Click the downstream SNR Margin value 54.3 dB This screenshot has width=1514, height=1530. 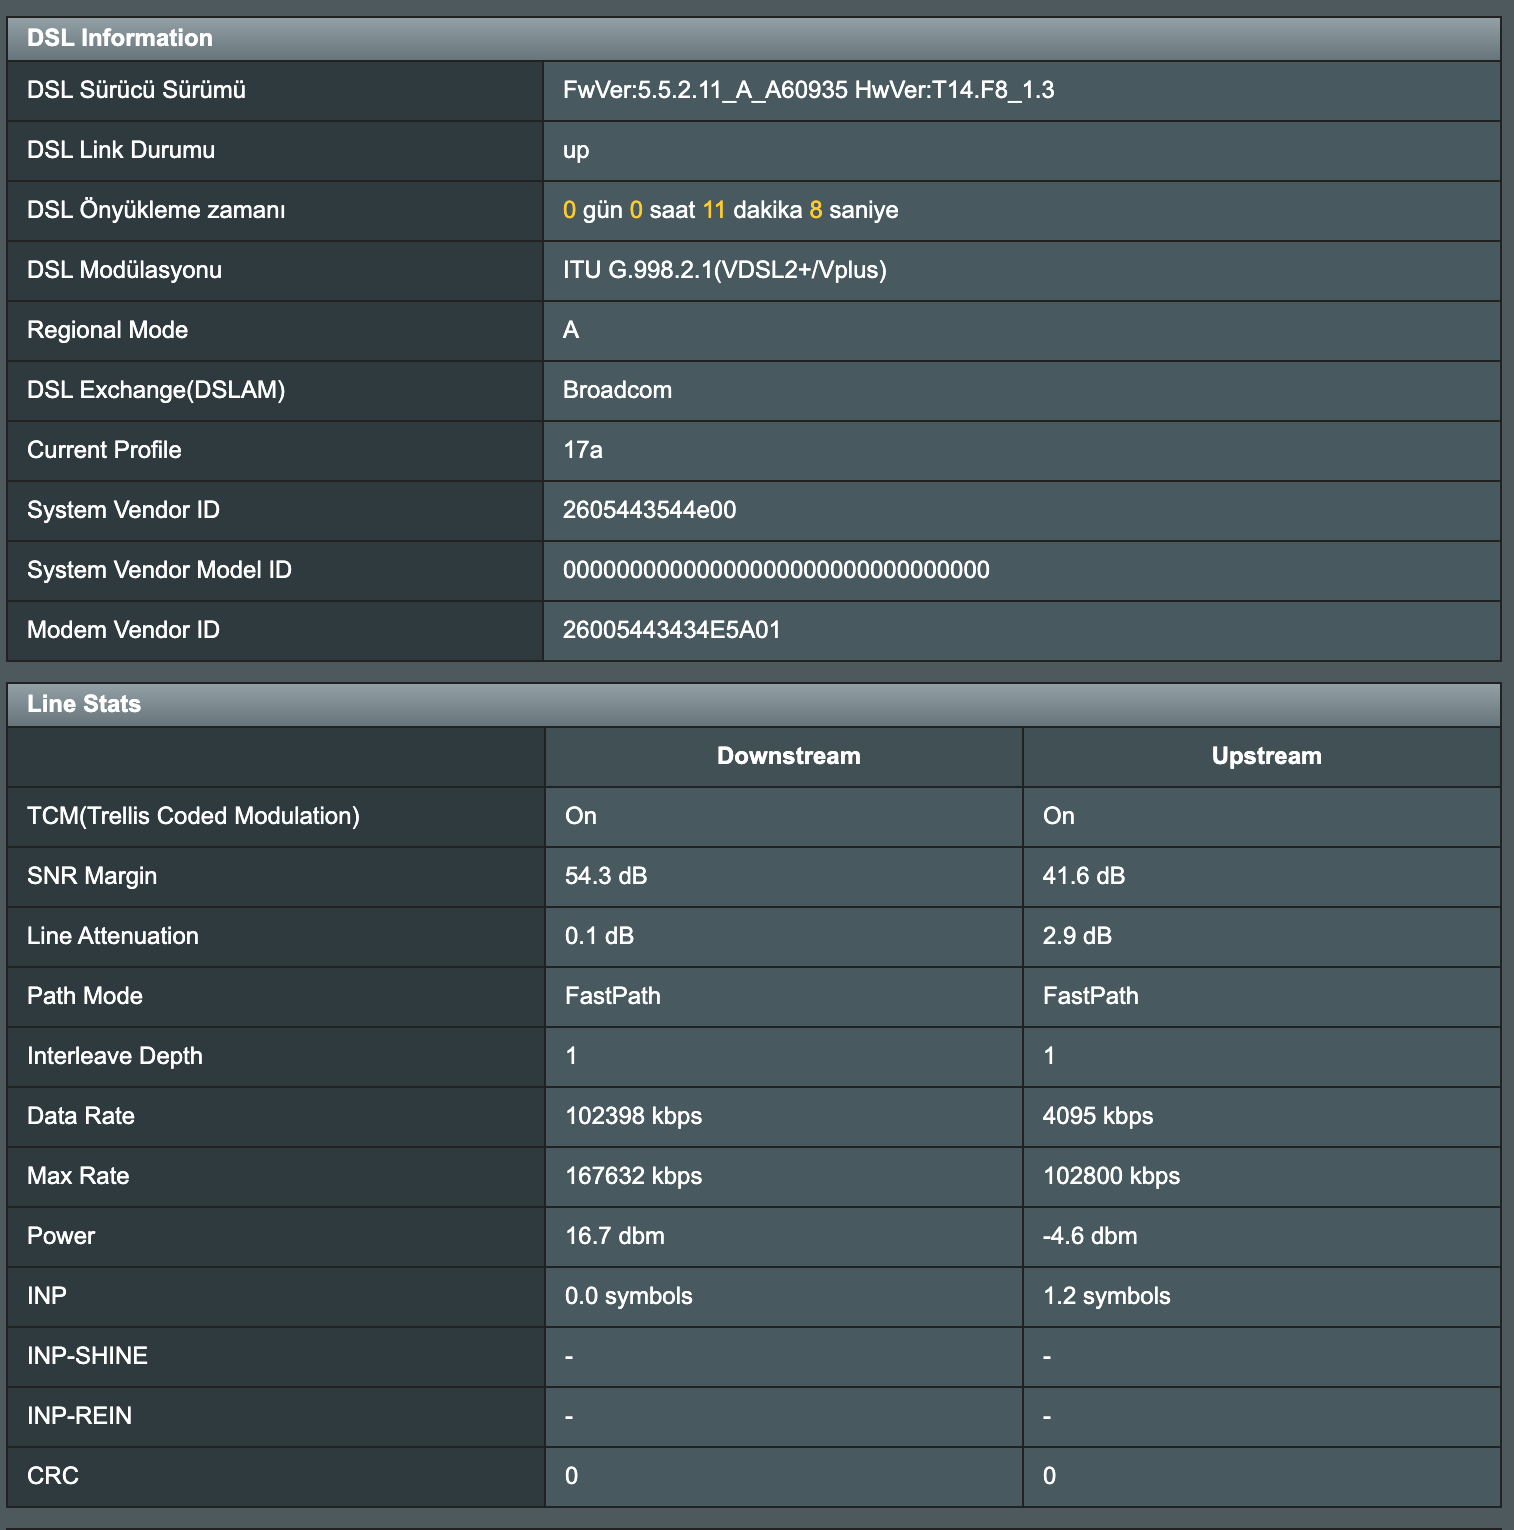[606, 876]
